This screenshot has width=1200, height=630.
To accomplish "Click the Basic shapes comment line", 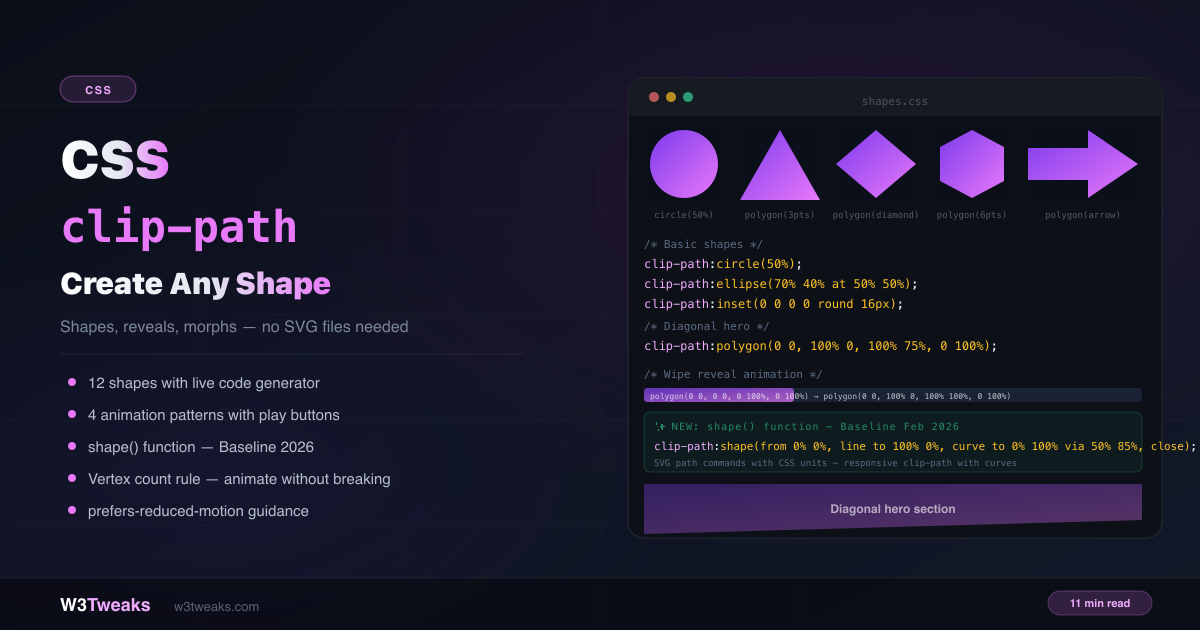I will click(703, 244).
